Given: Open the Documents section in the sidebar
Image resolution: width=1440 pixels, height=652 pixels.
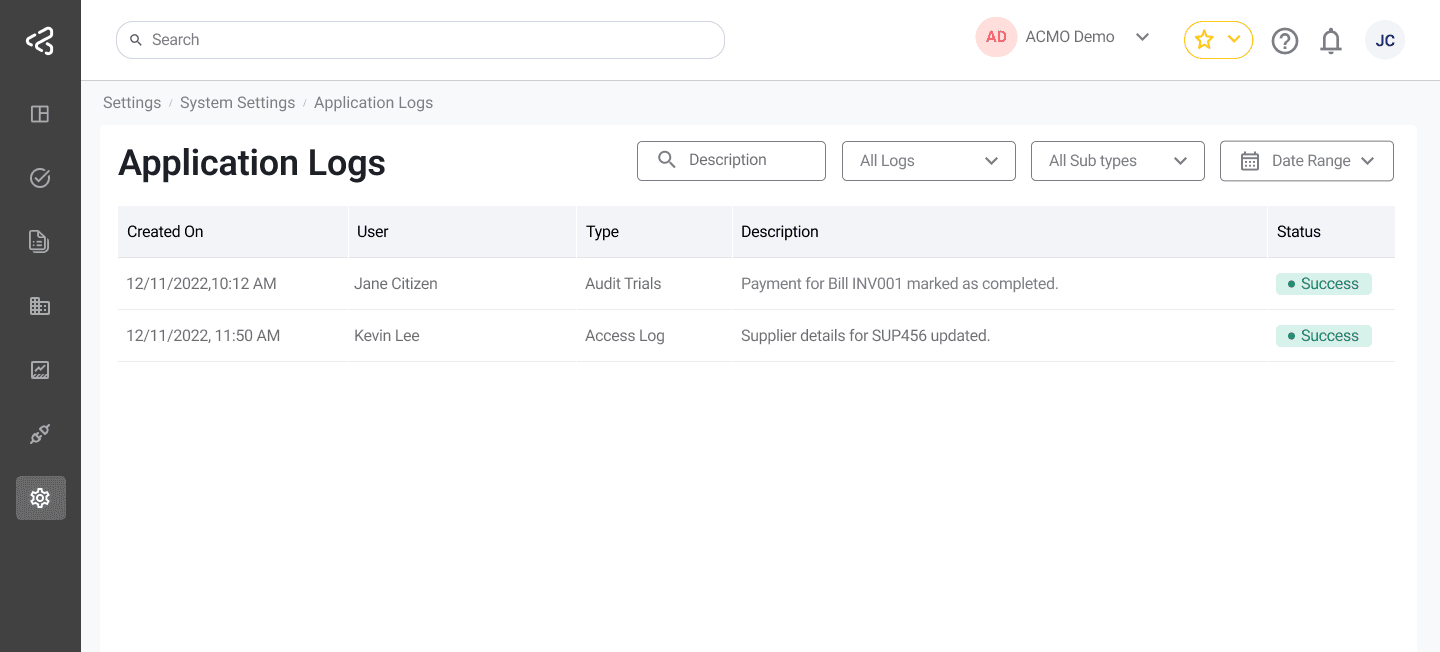Looking at the screenshot, I should [x=40, y=241].
